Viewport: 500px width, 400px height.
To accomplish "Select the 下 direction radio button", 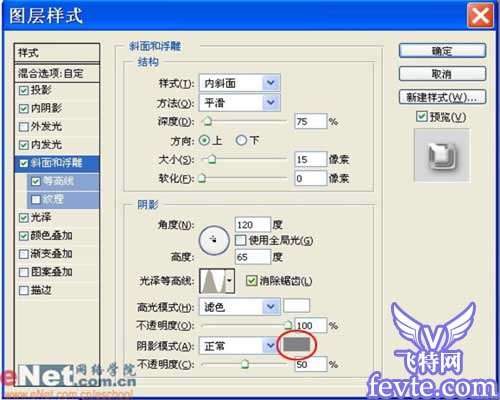I will tap(241, 140).
